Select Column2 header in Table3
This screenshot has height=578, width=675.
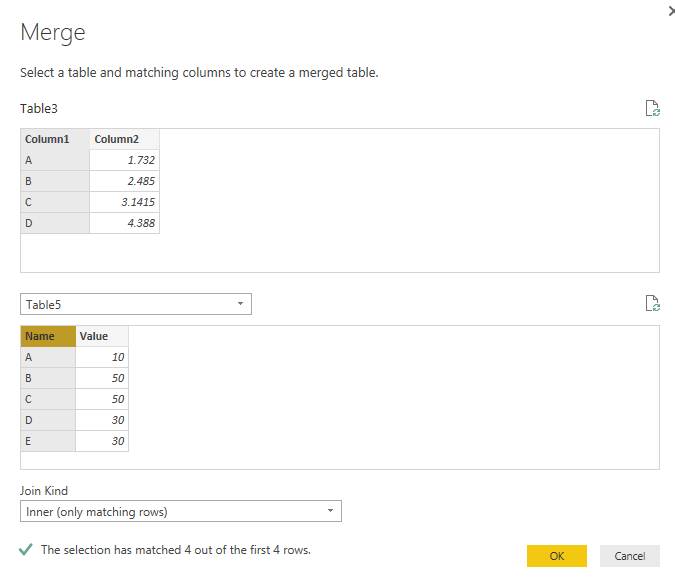point(124,139)
